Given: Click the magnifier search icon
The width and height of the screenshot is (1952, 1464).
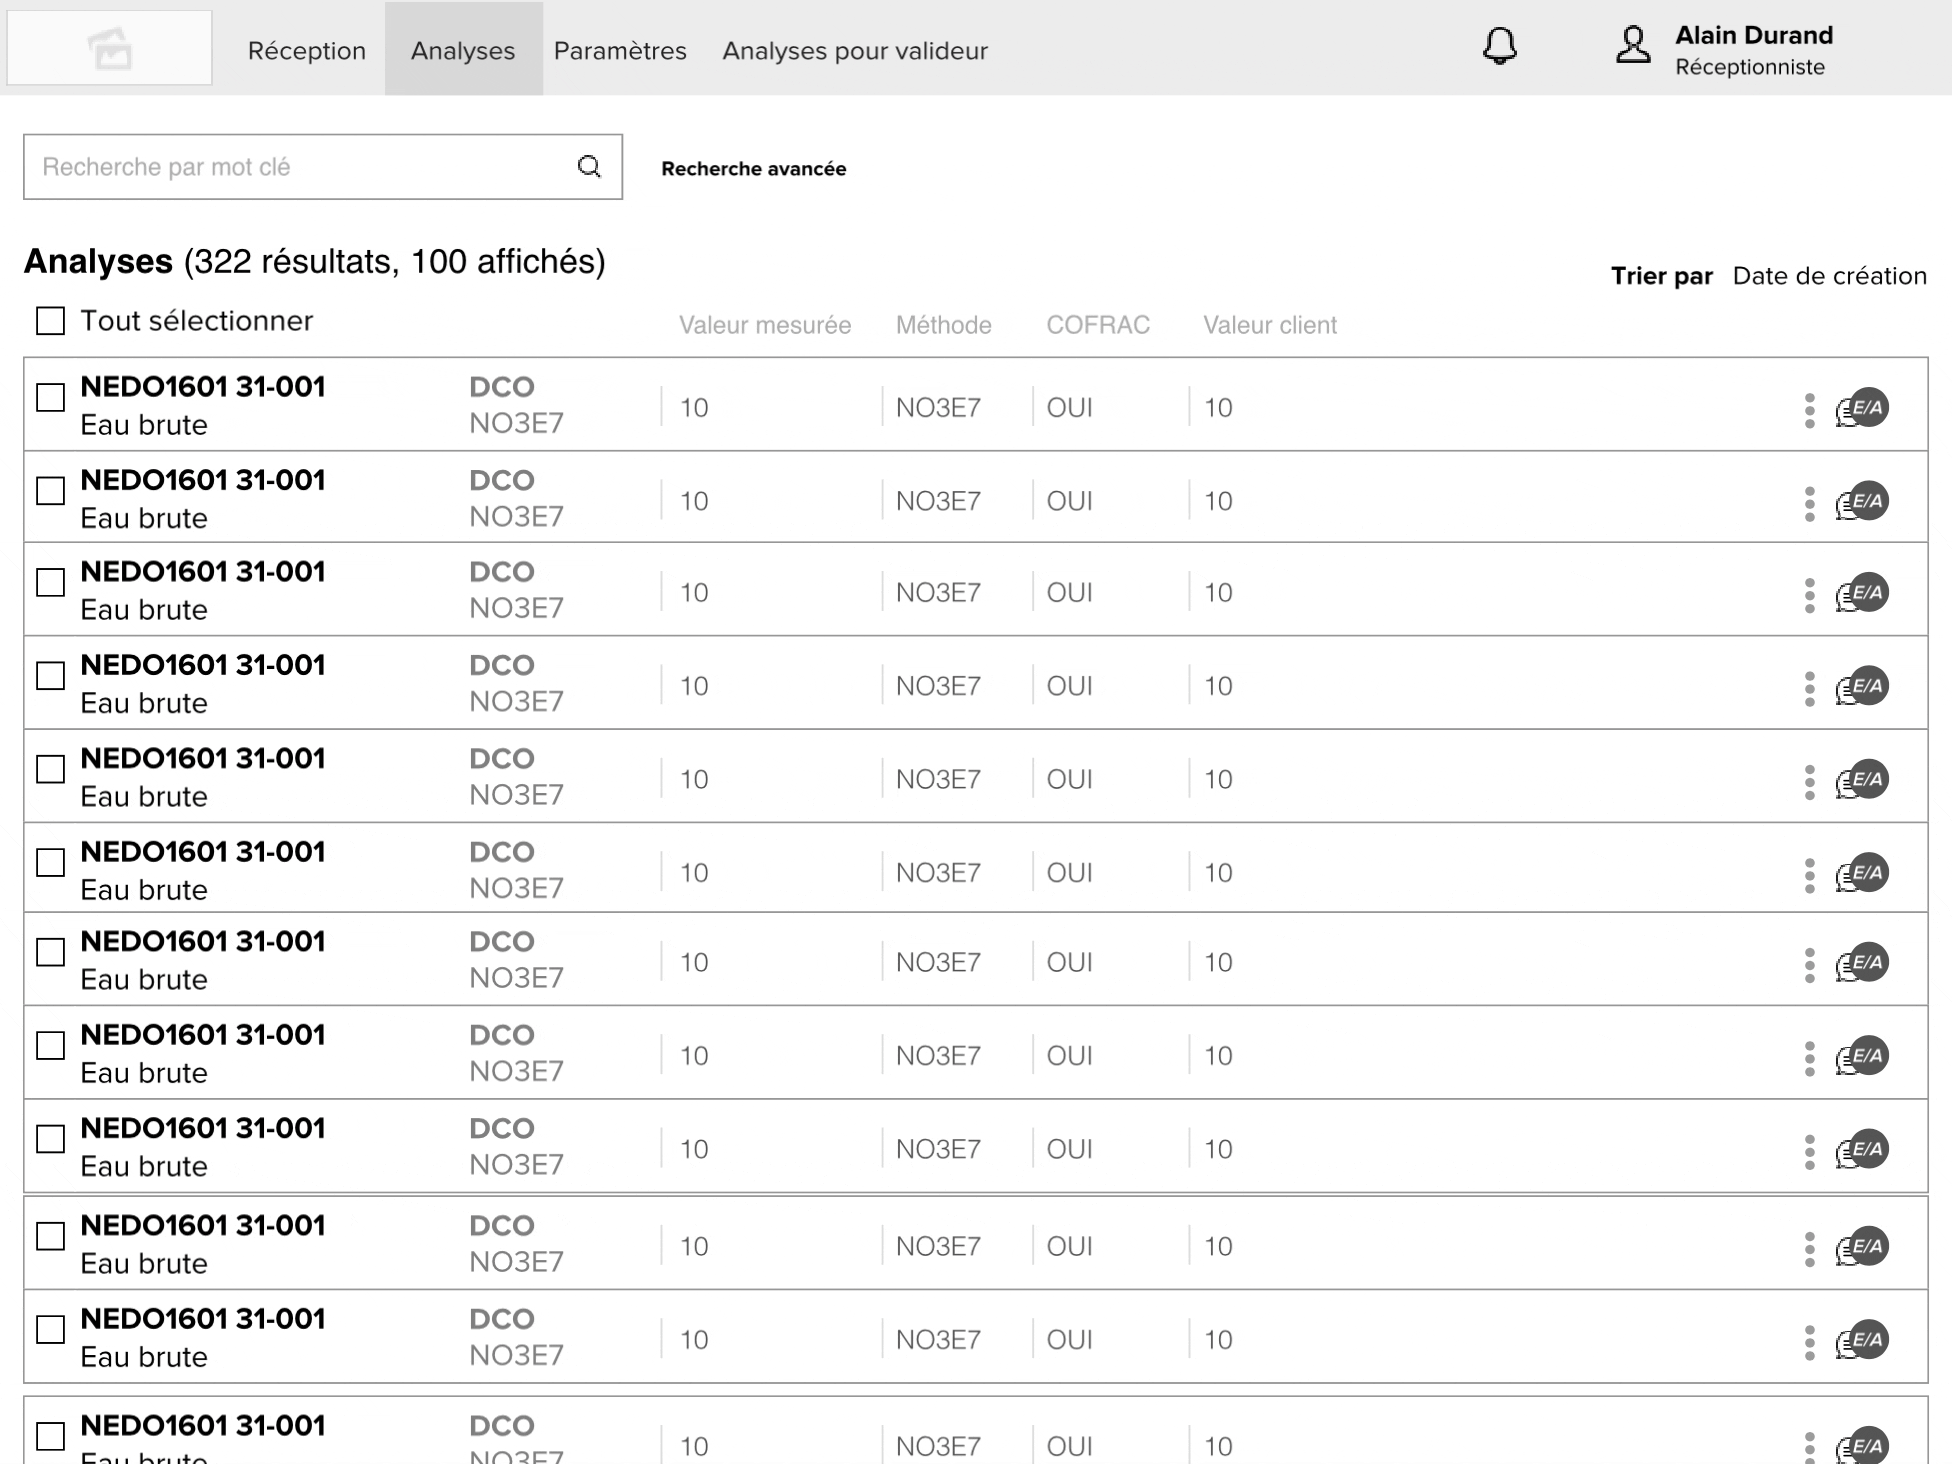Looking at the screenshot, I should point(589,166).
